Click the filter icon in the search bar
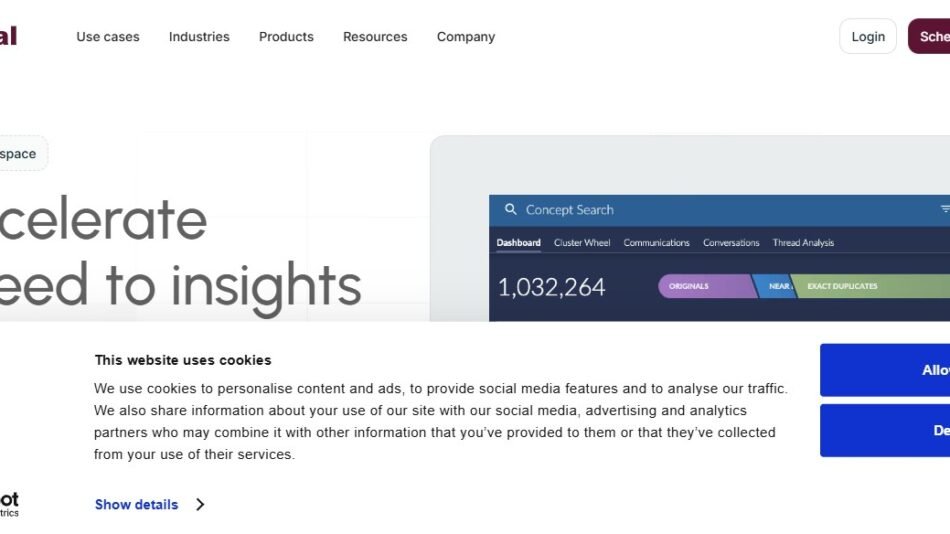The width and height of the screenshot is (950, 534). (944, 210)
